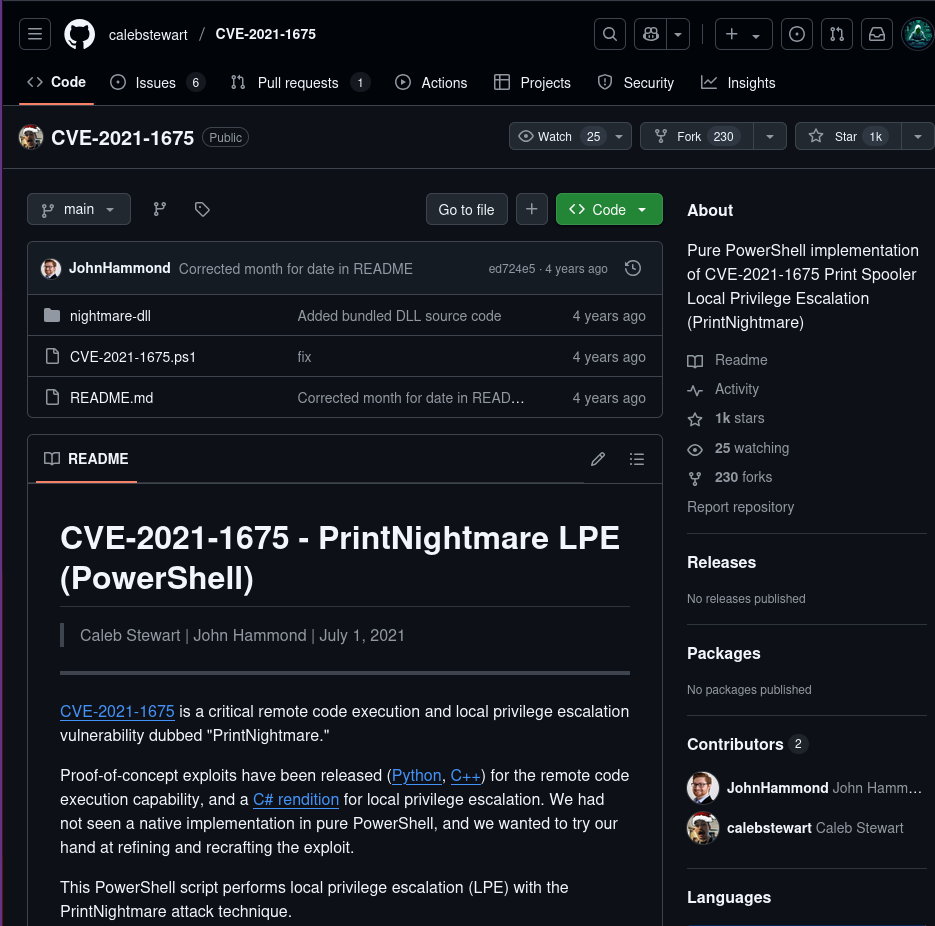Image resolution: width=935 pixels, height=926 pixels.
Task: Open the create new plus menu
Action: pyautogui.click(x=743, y=34)
